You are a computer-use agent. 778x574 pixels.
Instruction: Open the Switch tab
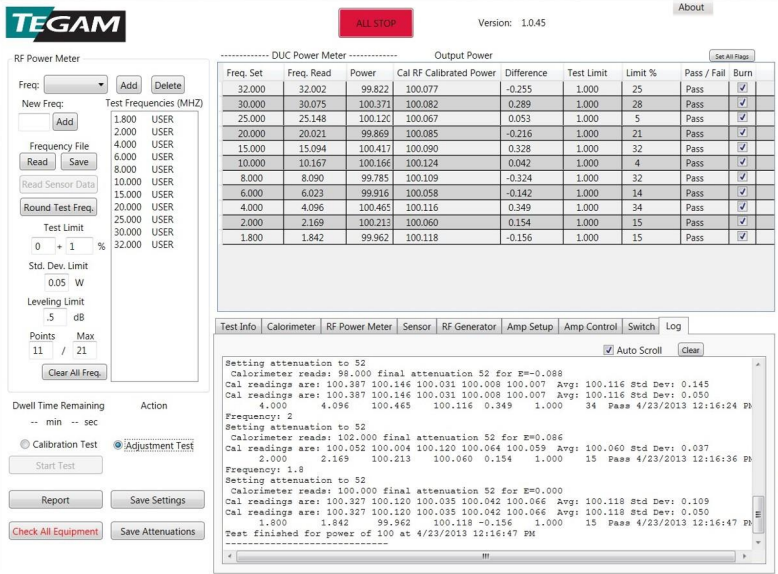point(641,326)
